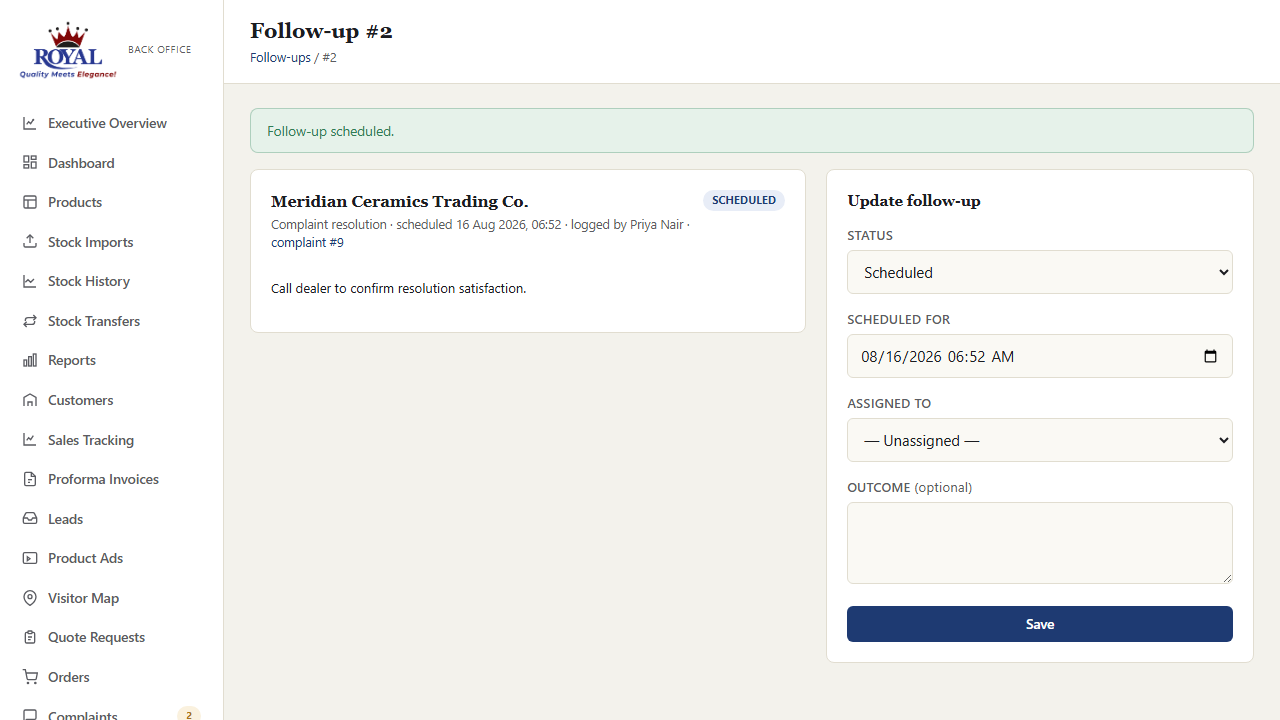Viewport: 1280px width, 720px height.
Task: Open the calendar picker in Scheduled For
Action: coord(1210,356)
